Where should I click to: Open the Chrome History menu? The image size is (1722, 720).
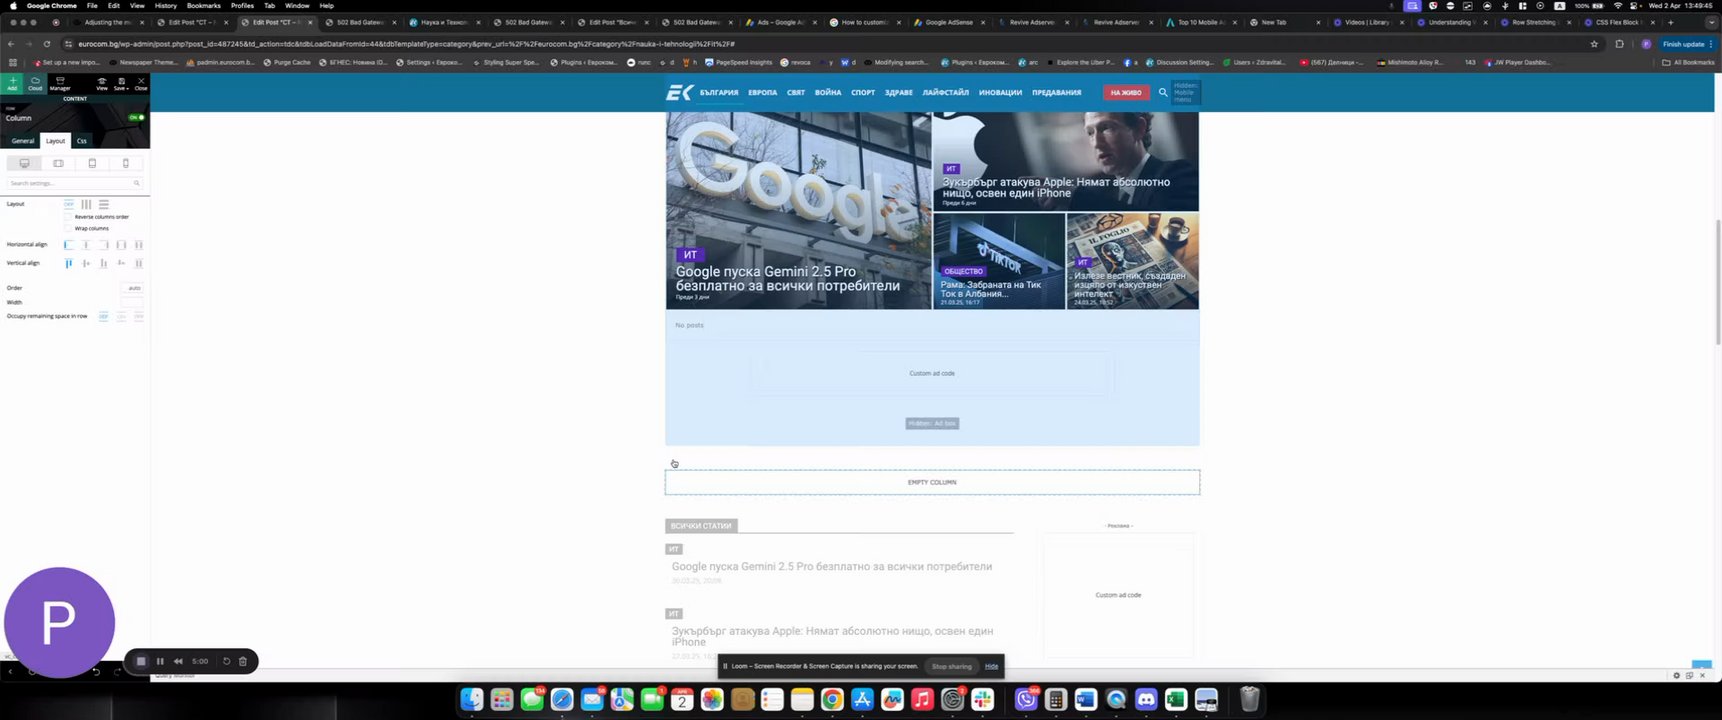(166, 6)
